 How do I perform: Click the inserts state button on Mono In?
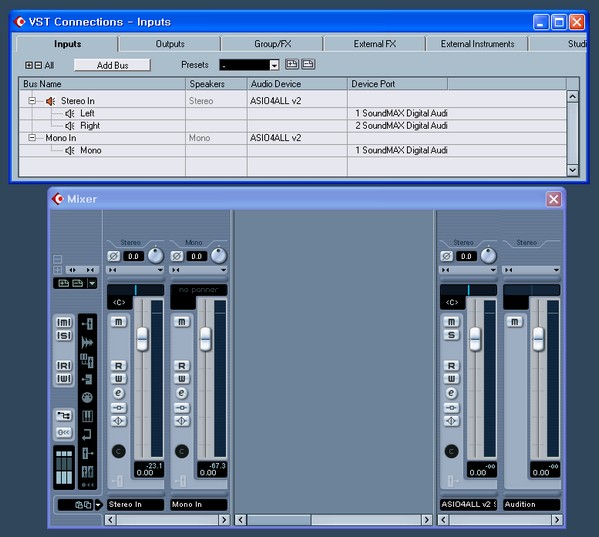pos(181,408)
